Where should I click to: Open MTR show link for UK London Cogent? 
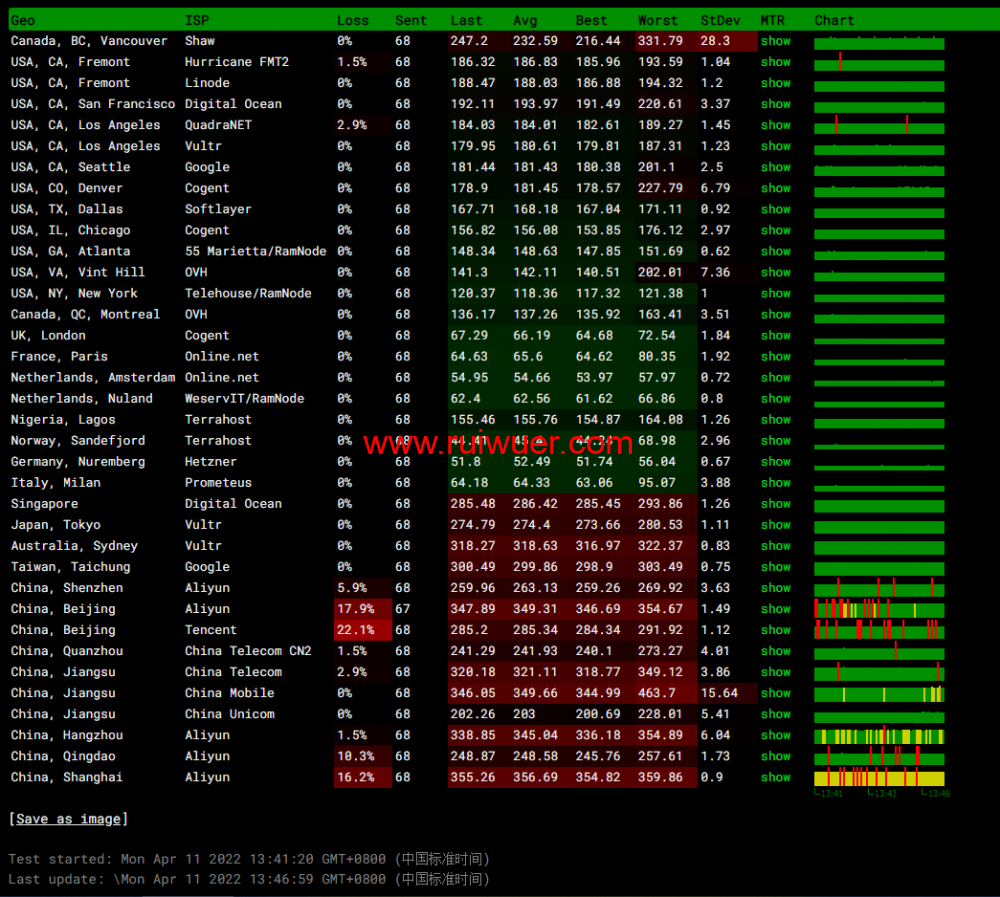(775, 336)
